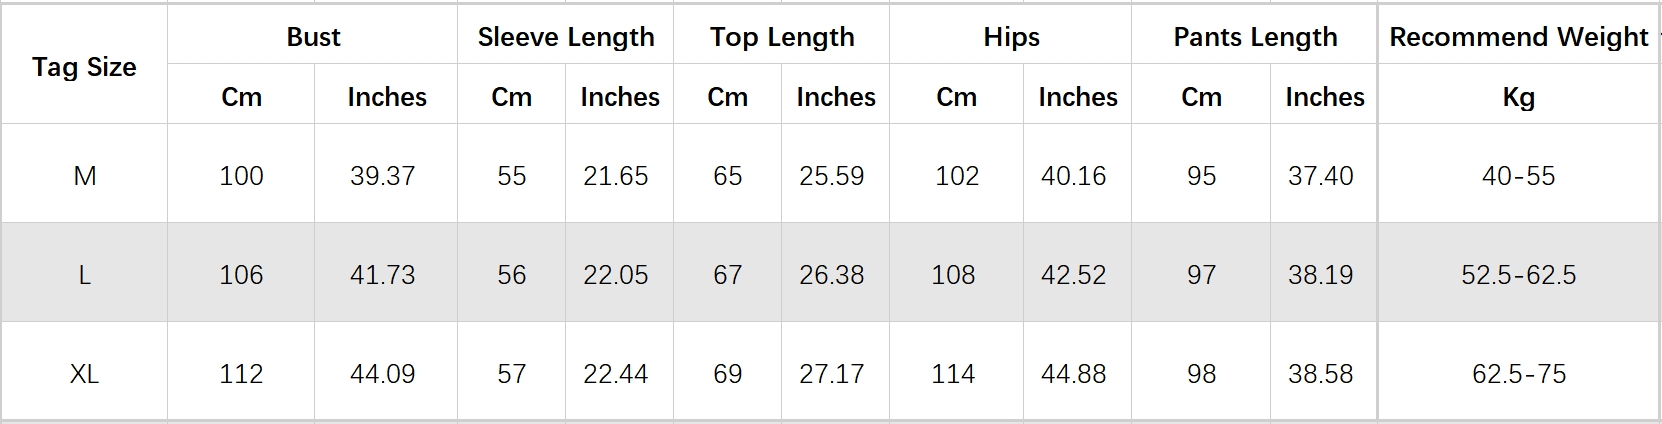
Task: Select hips value 114 cm
Action: point(953,374)
